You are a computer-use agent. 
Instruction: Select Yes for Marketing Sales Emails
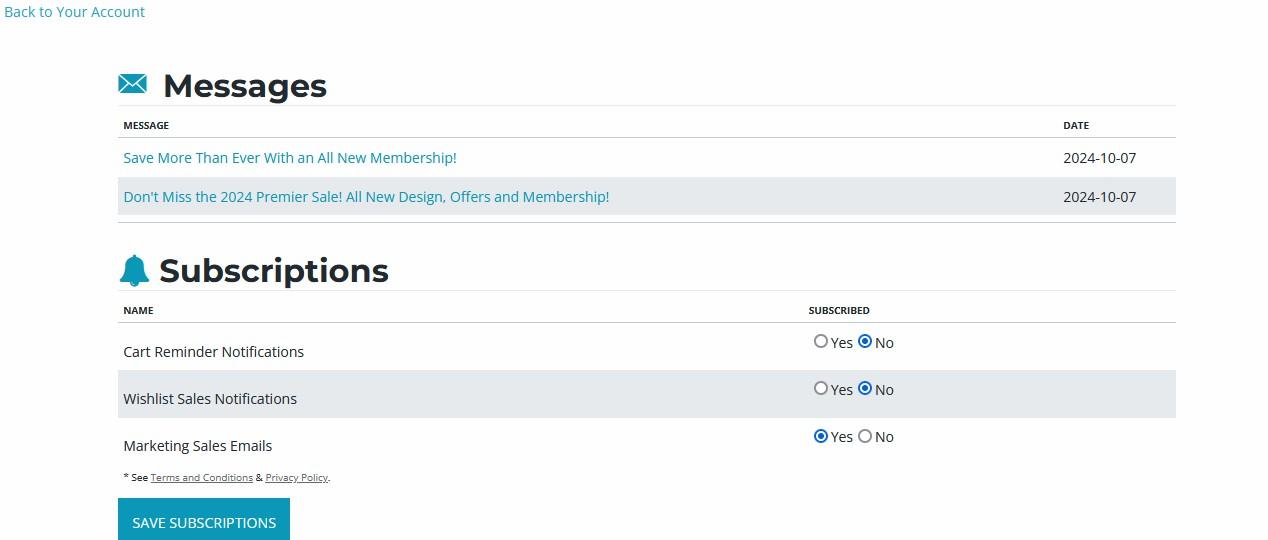(821, 436)
